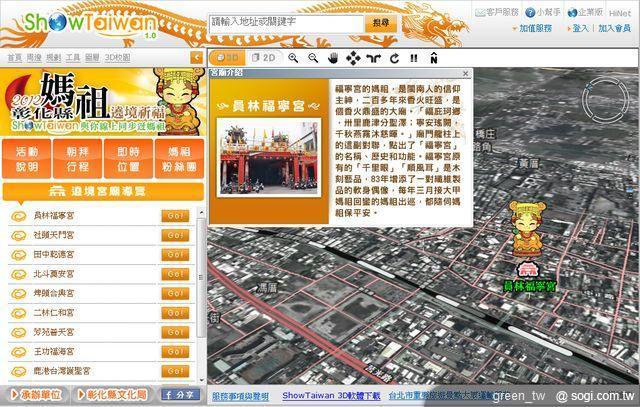Switch to 2D view mode
The image size is (640, 407).
coord(264,58)
